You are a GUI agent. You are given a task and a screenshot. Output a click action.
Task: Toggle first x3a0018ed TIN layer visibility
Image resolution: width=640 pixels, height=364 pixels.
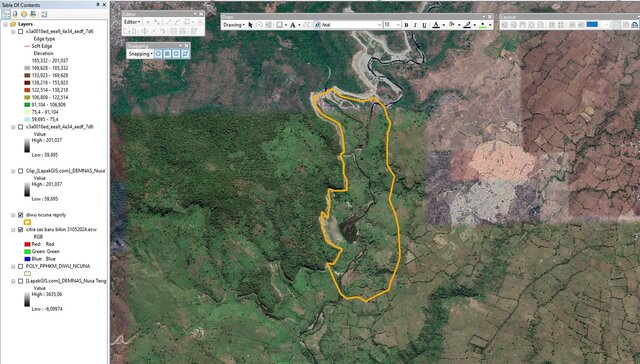[20, 31]
